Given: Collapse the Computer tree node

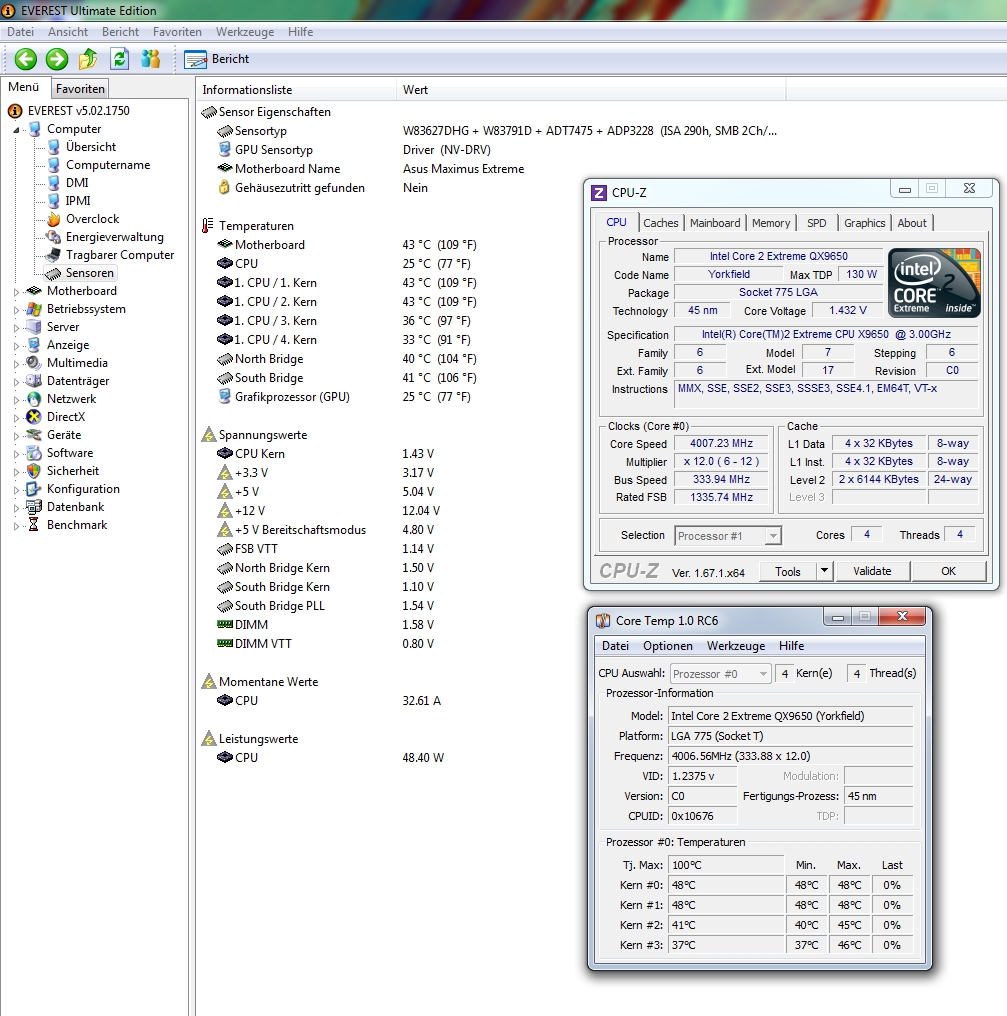Looking at the screenshot, I should (x=16, y=130).
